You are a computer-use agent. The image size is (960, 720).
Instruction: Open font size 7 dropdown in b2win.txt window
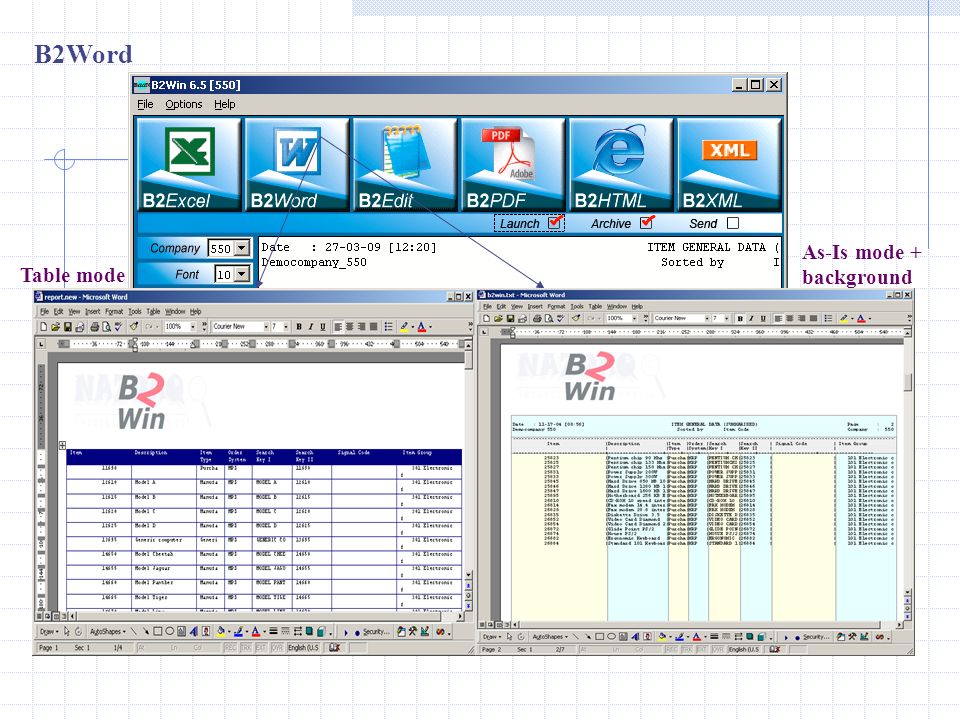[727, 318]
